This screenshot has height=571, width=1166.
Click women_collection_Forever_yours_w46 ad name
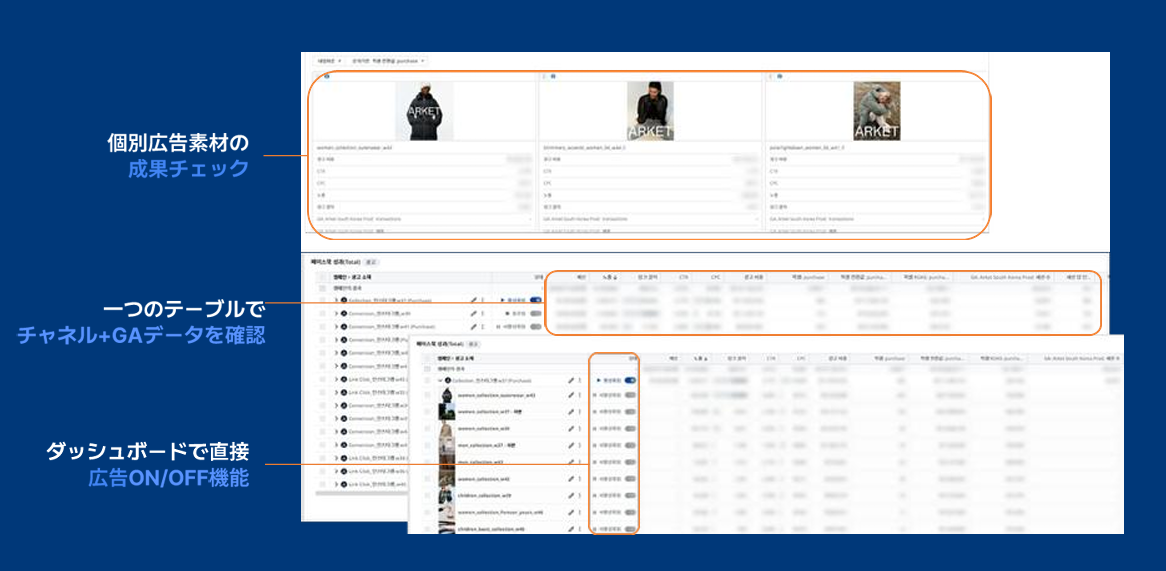pyautogui.click(x=499, y=512)
